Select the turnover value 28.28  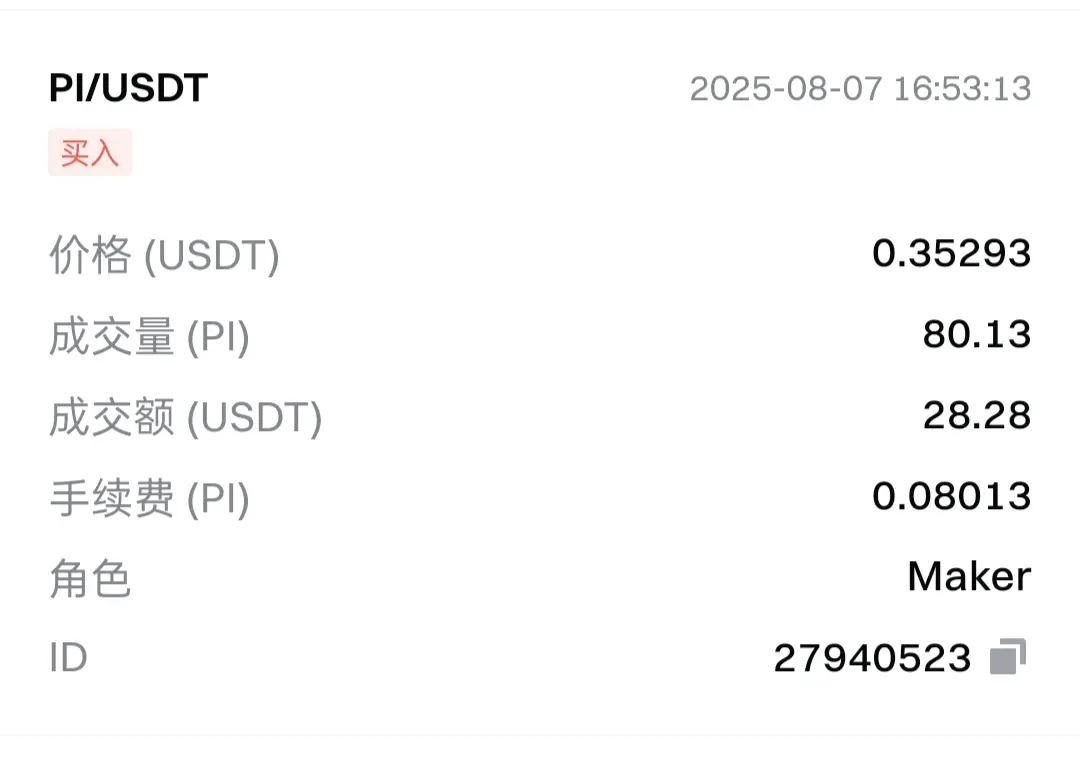click(977, 415)
